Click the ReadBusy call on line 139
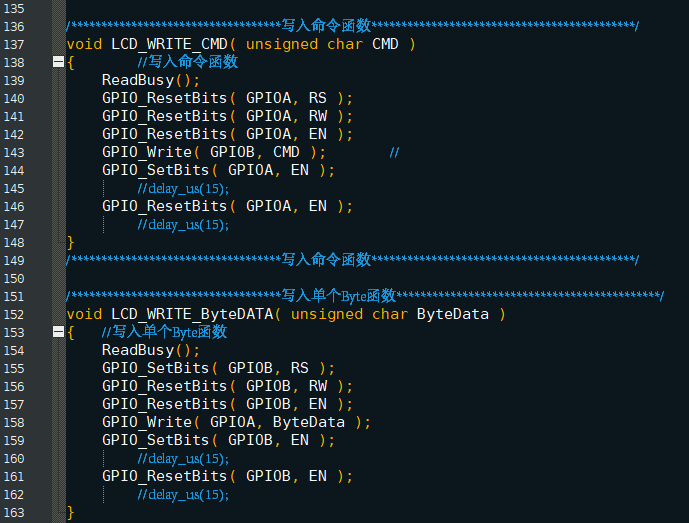 [x=138, y=80]
